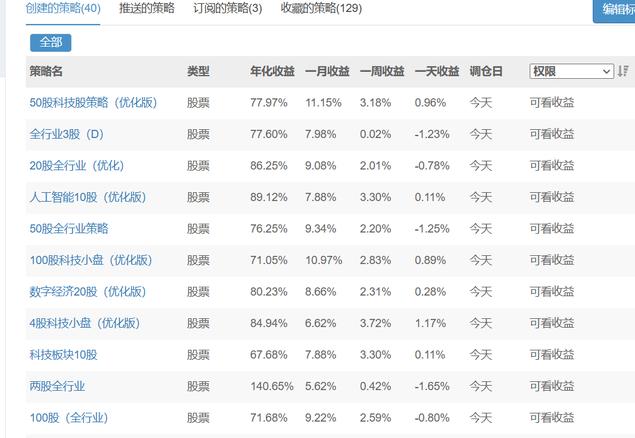Click the sort icon beside 权限 dropdown
This screenshot has width=635, height=438.
coord(624,71)
